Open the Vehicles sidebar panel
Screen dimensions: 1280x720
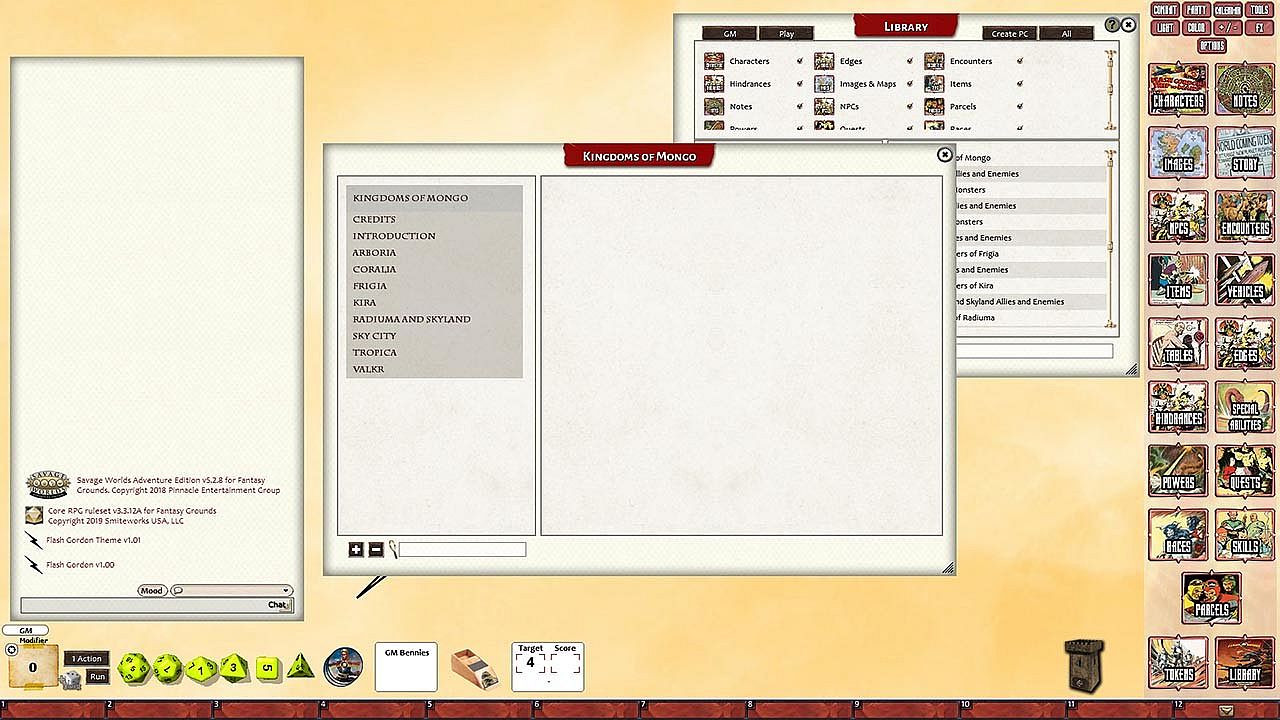click(x=1245, y=280)
